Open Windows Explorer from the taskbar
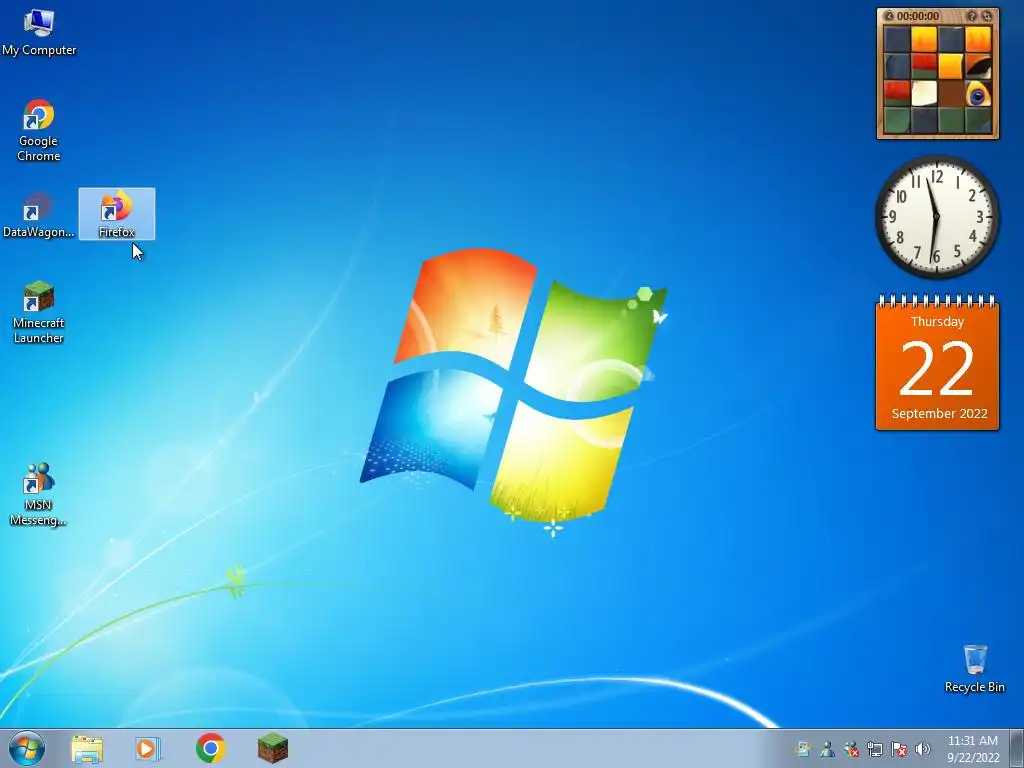 pyautogui.click(x=87, y=749)
